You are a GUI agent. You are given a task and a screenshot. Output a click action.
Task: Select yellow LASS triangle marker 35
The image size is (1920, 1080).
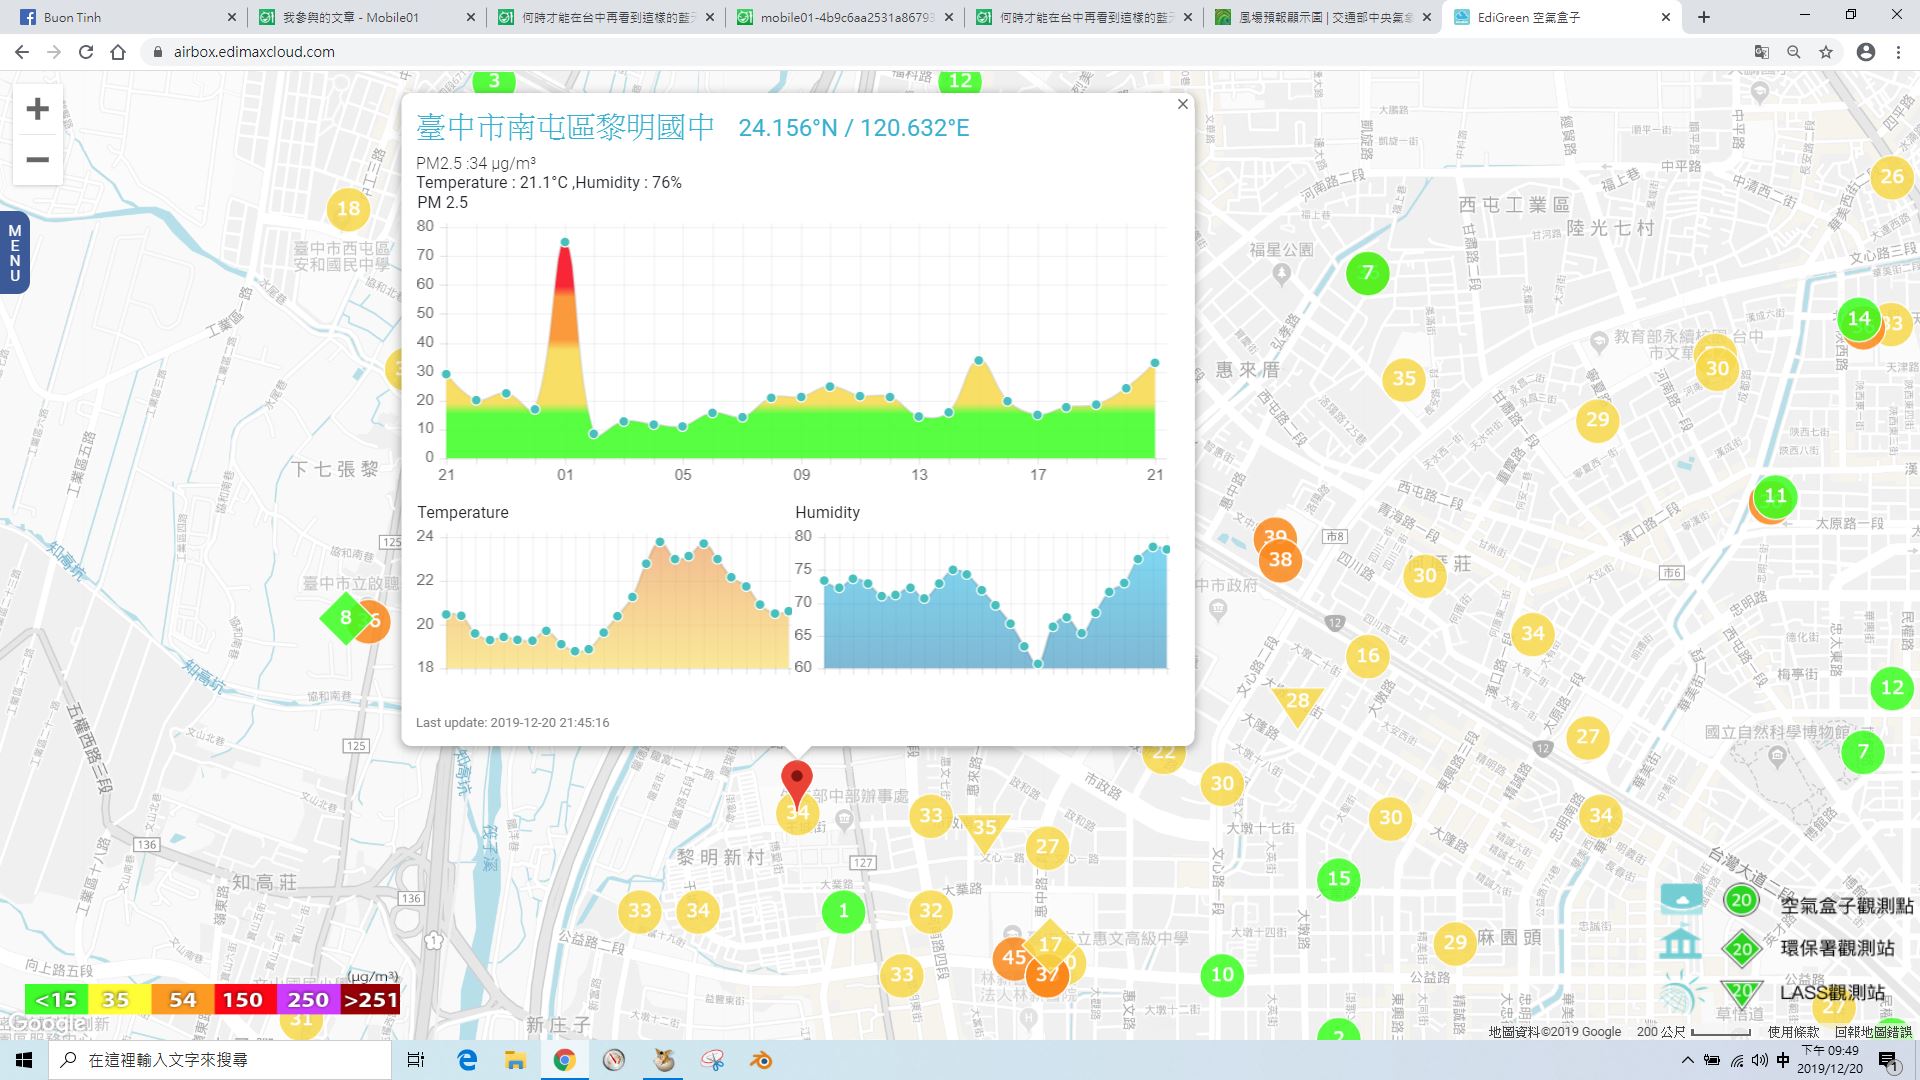click(985, 830)
